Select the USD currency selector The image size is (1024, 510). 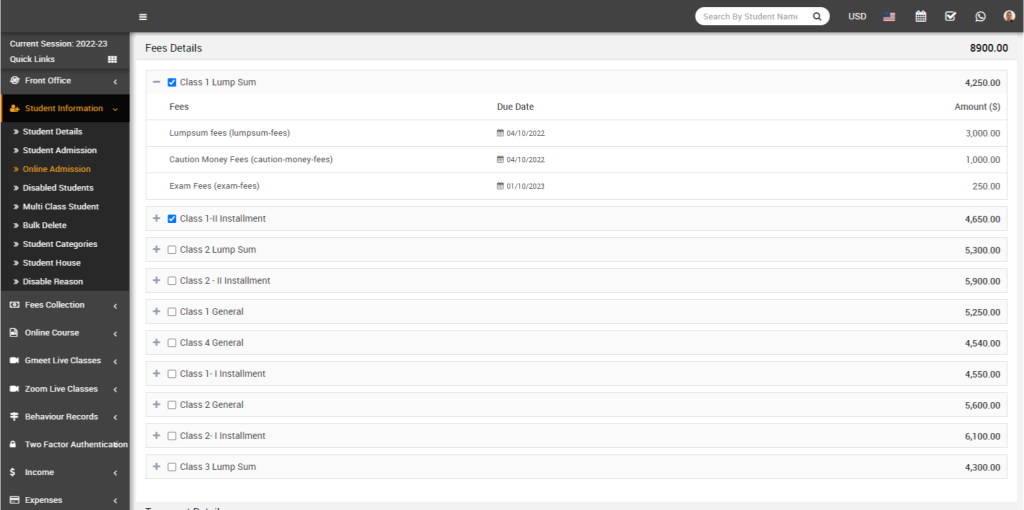(857, 17)
